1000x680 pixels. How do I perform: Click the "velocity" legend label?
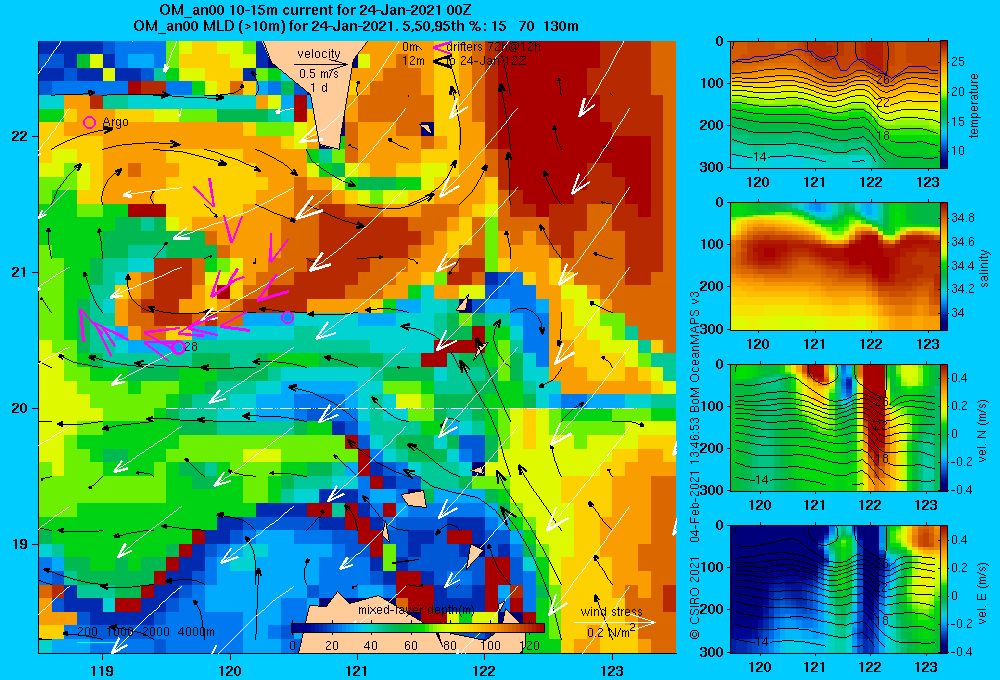point(319,54)
